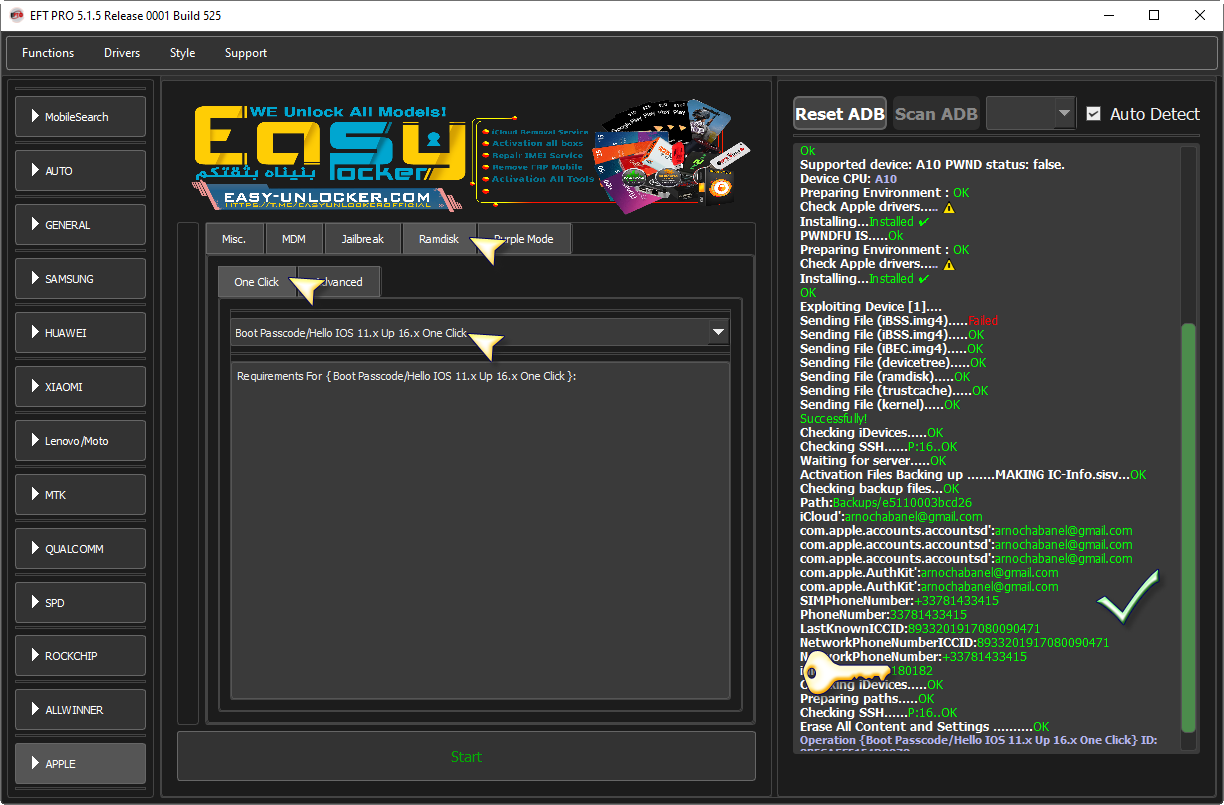Switch to the Ramdisk tab
1224x805 pixels.
pyautogui.click(x=439, y=239)
